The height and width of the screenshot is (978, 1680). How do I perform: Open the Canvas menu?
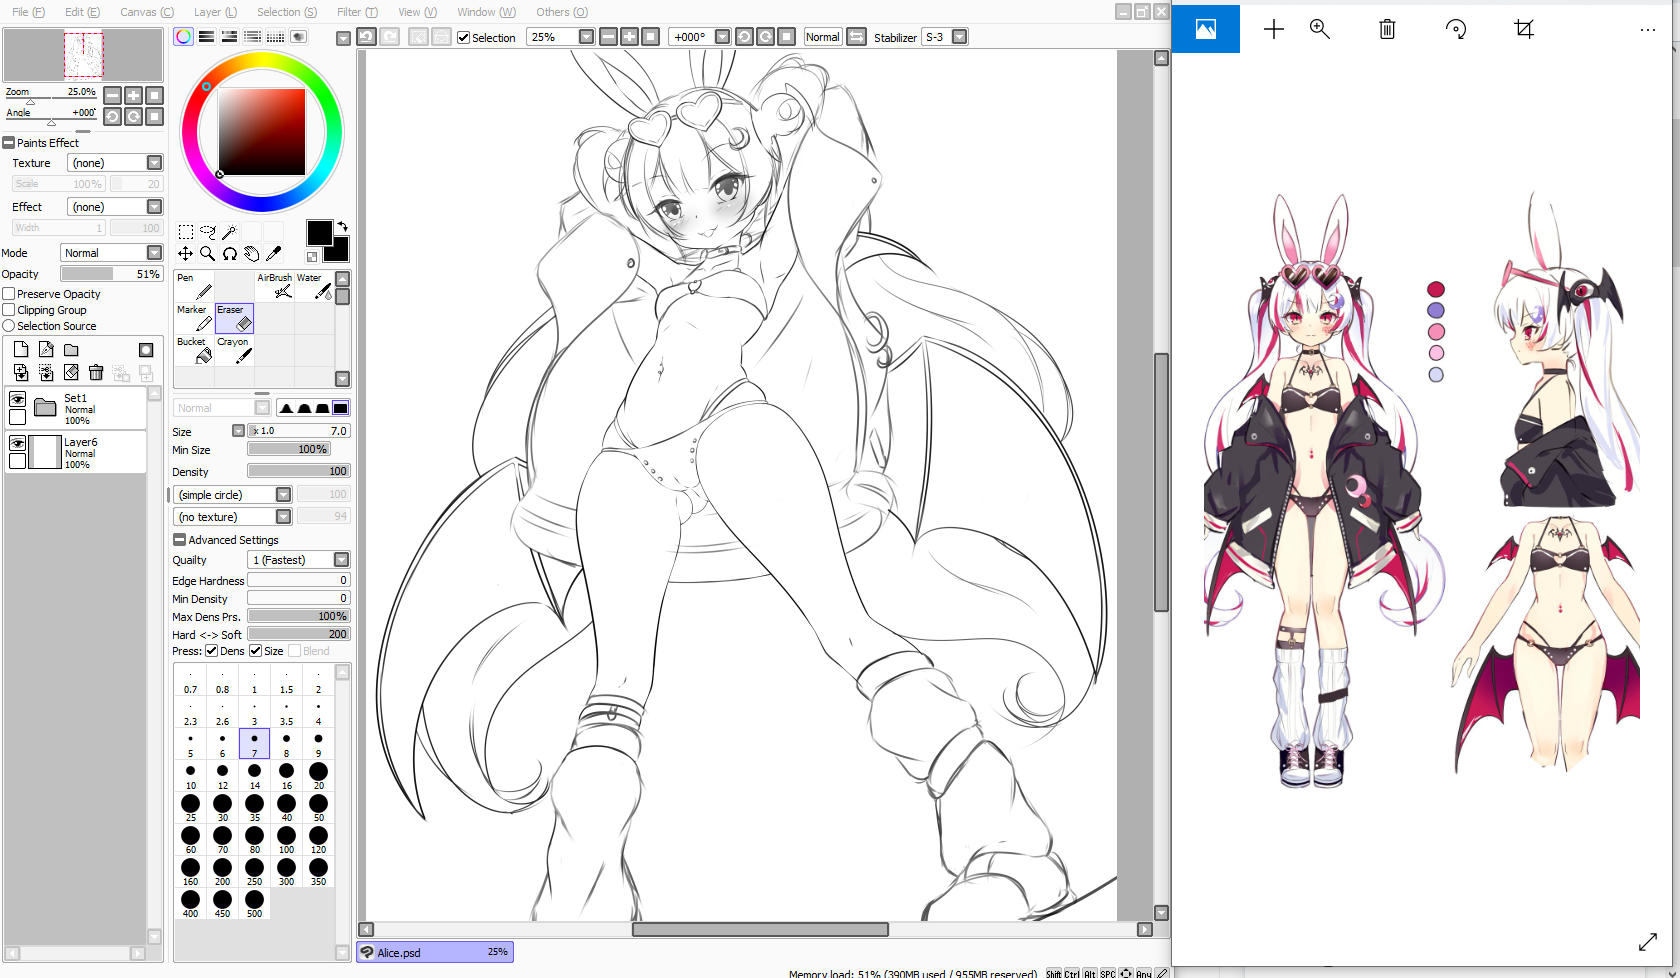[x=146, y=12]
